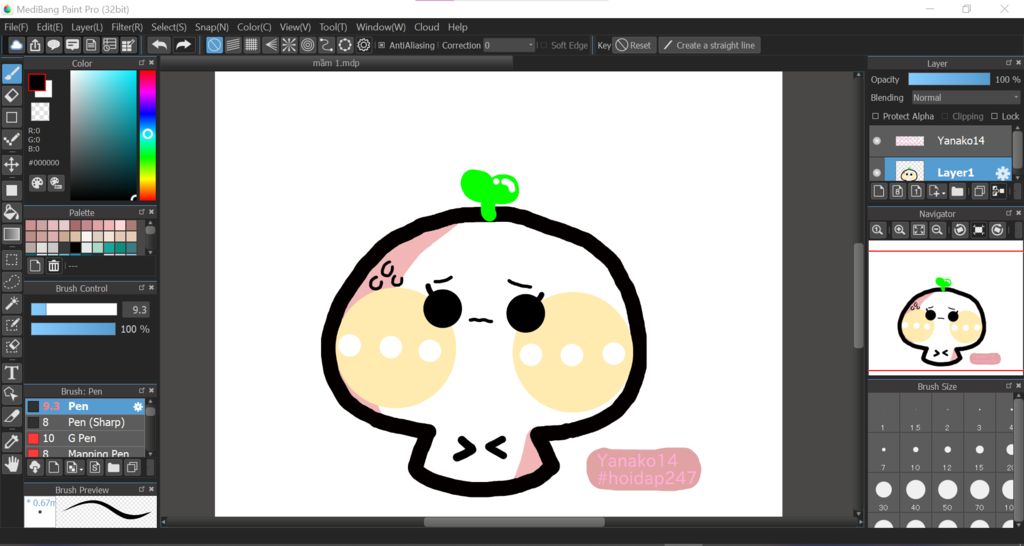This screenshot has height=546, width=1024.
Task: Select the Hand tool
Action: click(12, 464)
